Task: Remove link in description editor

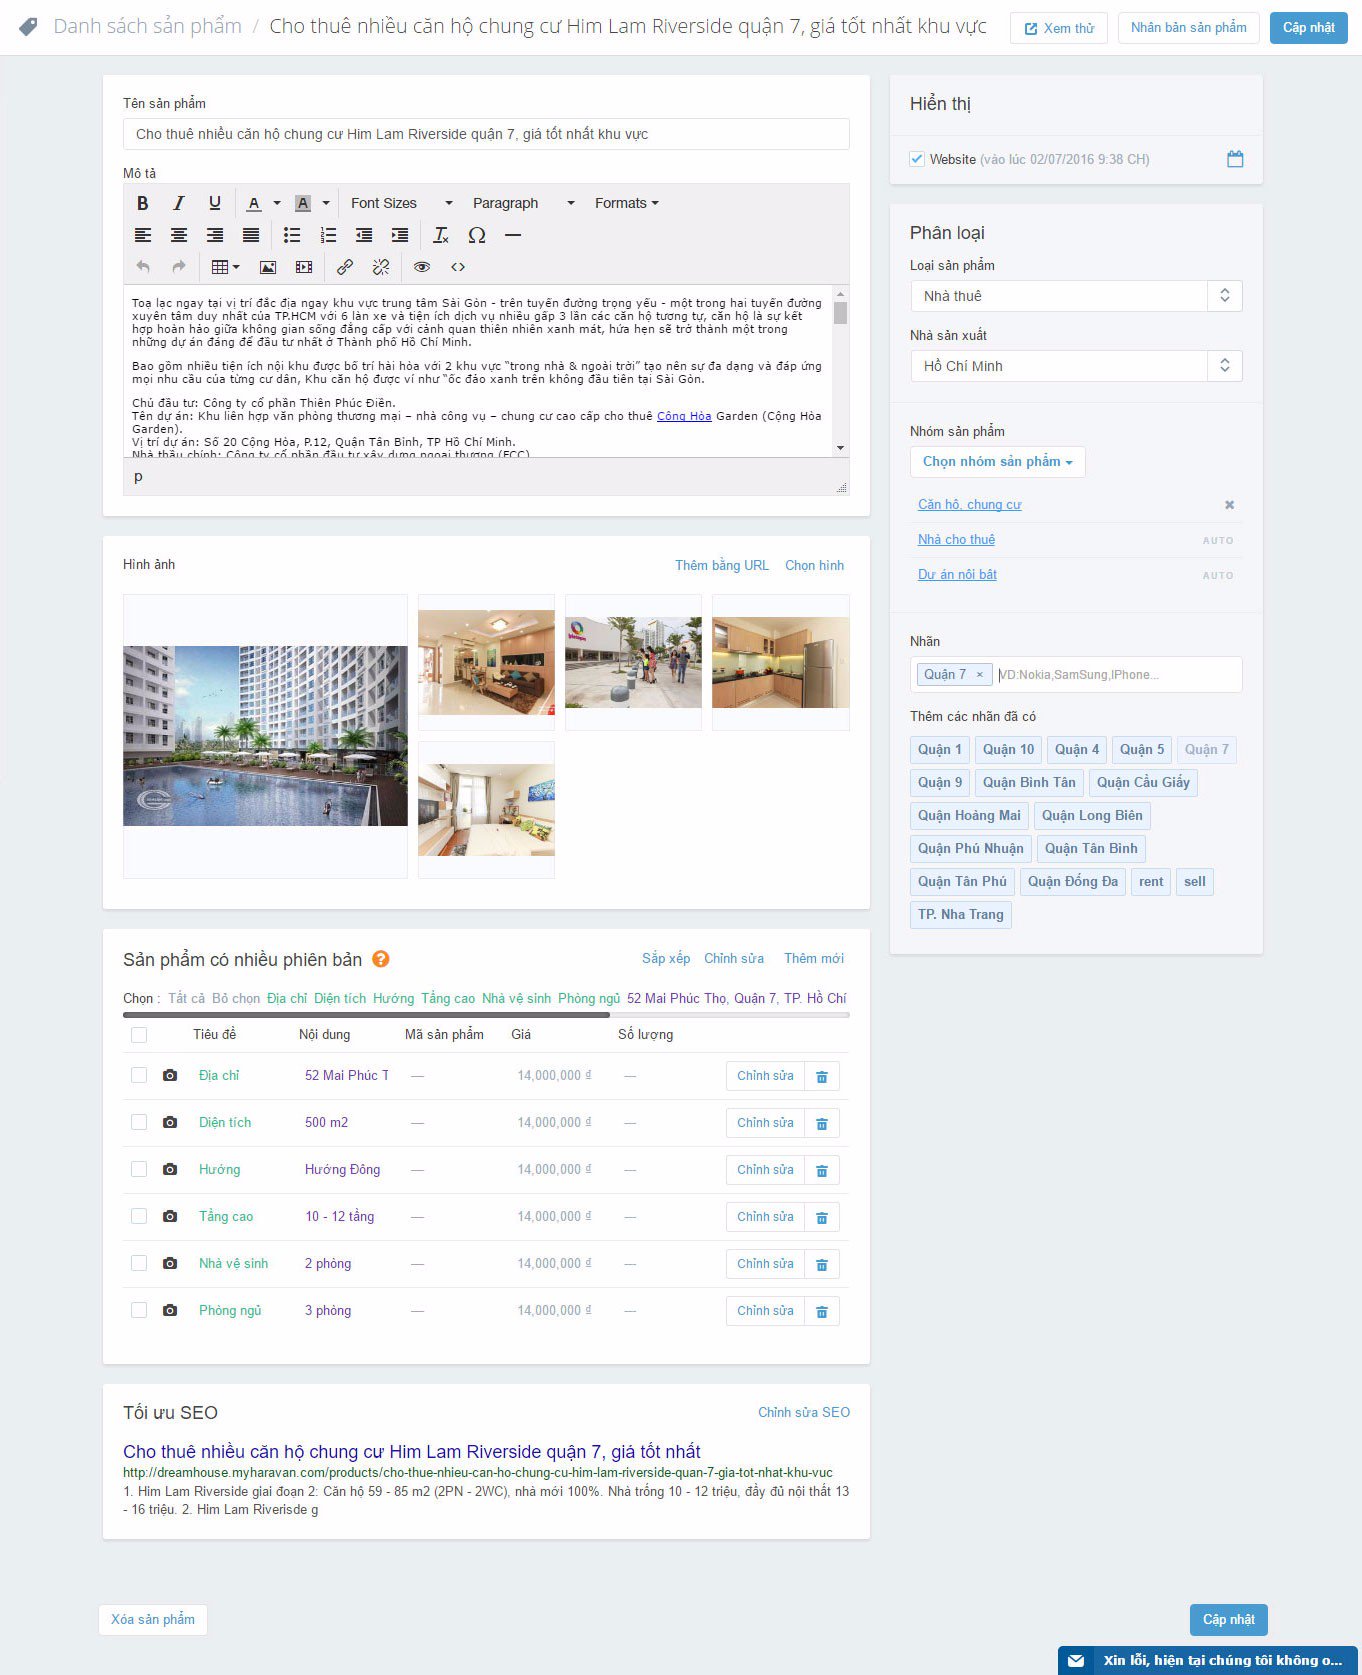Action: click(381, 267)
